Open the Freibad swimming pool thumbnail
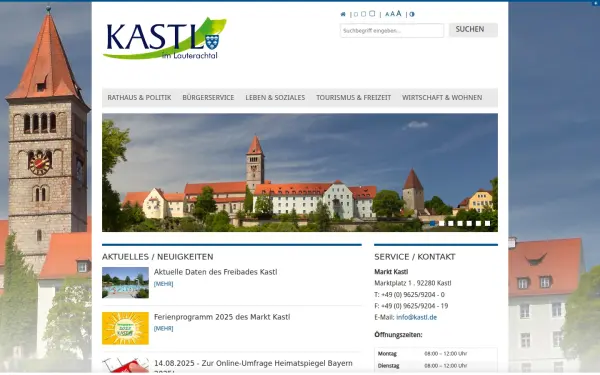600x375 pixels. (x=125, y=283)
